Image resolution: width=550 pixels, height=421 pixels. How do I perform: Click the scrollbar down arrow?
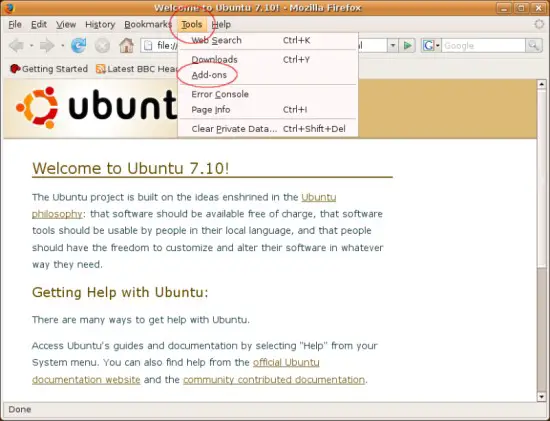click(x=542, y=397)
